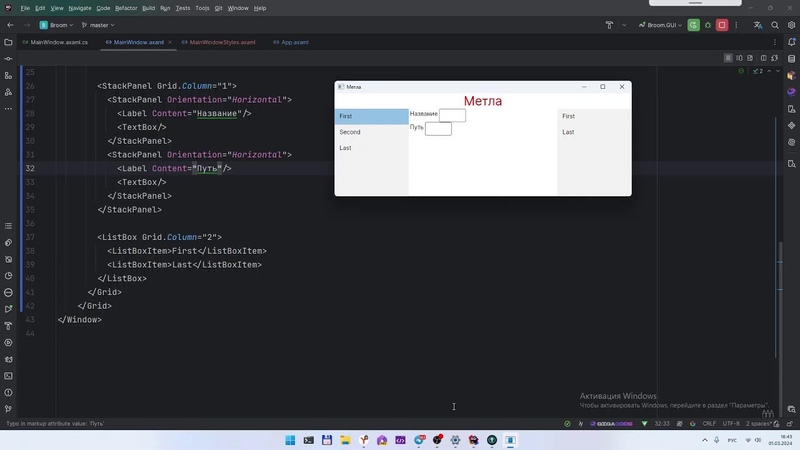The width and height of the screenshot is (800, 450).
Task: Open the Build menu
Action: coord(148,8)
